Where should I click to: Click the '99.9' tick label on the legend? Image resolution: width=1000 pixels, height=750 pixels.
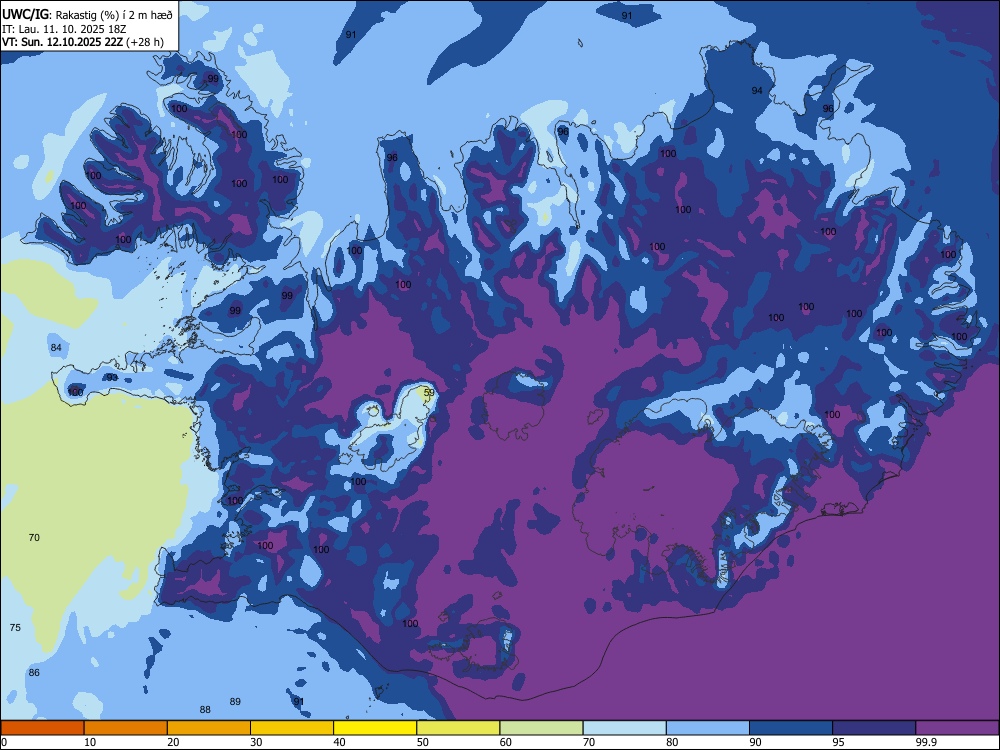point(926,742)
